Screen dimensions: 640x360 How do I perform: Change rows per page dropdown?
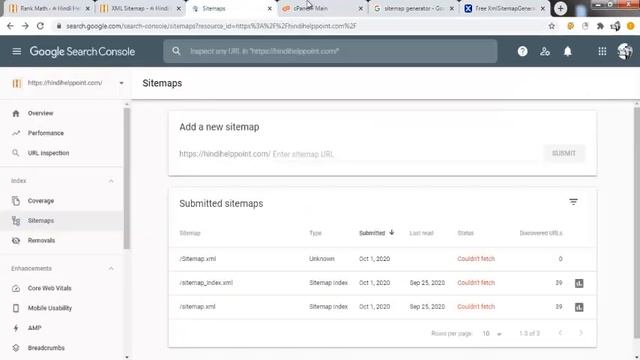pos(491,333)
